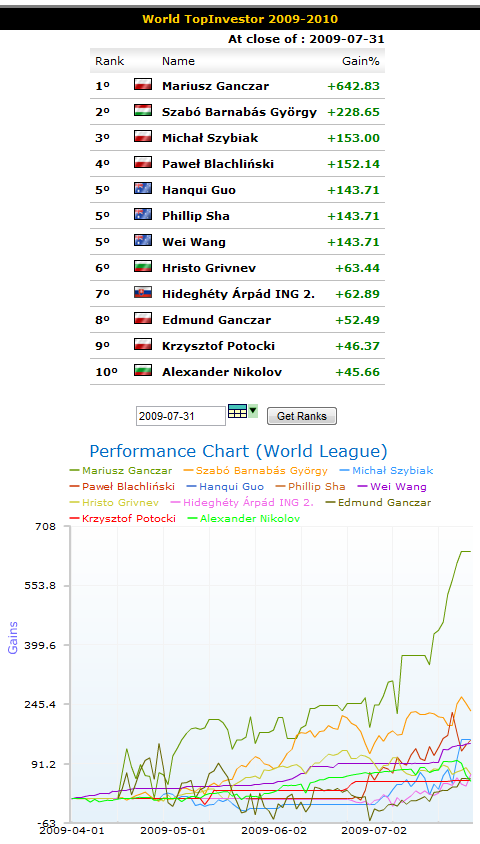Click Australia flag next to Wei Wang
The image size is (480, 844).
tap(143, 240)
